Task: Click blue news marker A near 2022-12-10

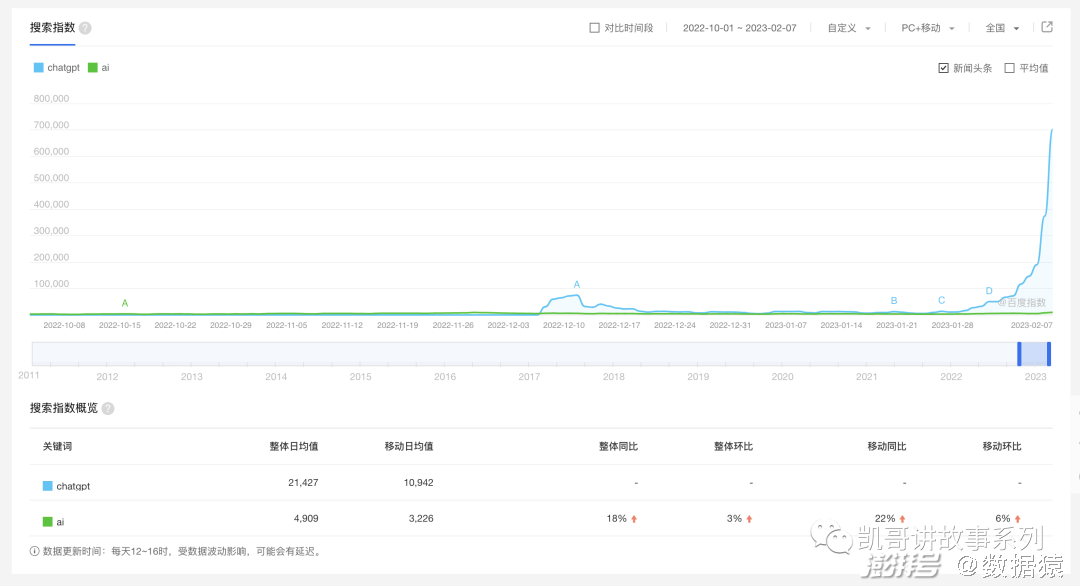Action: (577, 285)
